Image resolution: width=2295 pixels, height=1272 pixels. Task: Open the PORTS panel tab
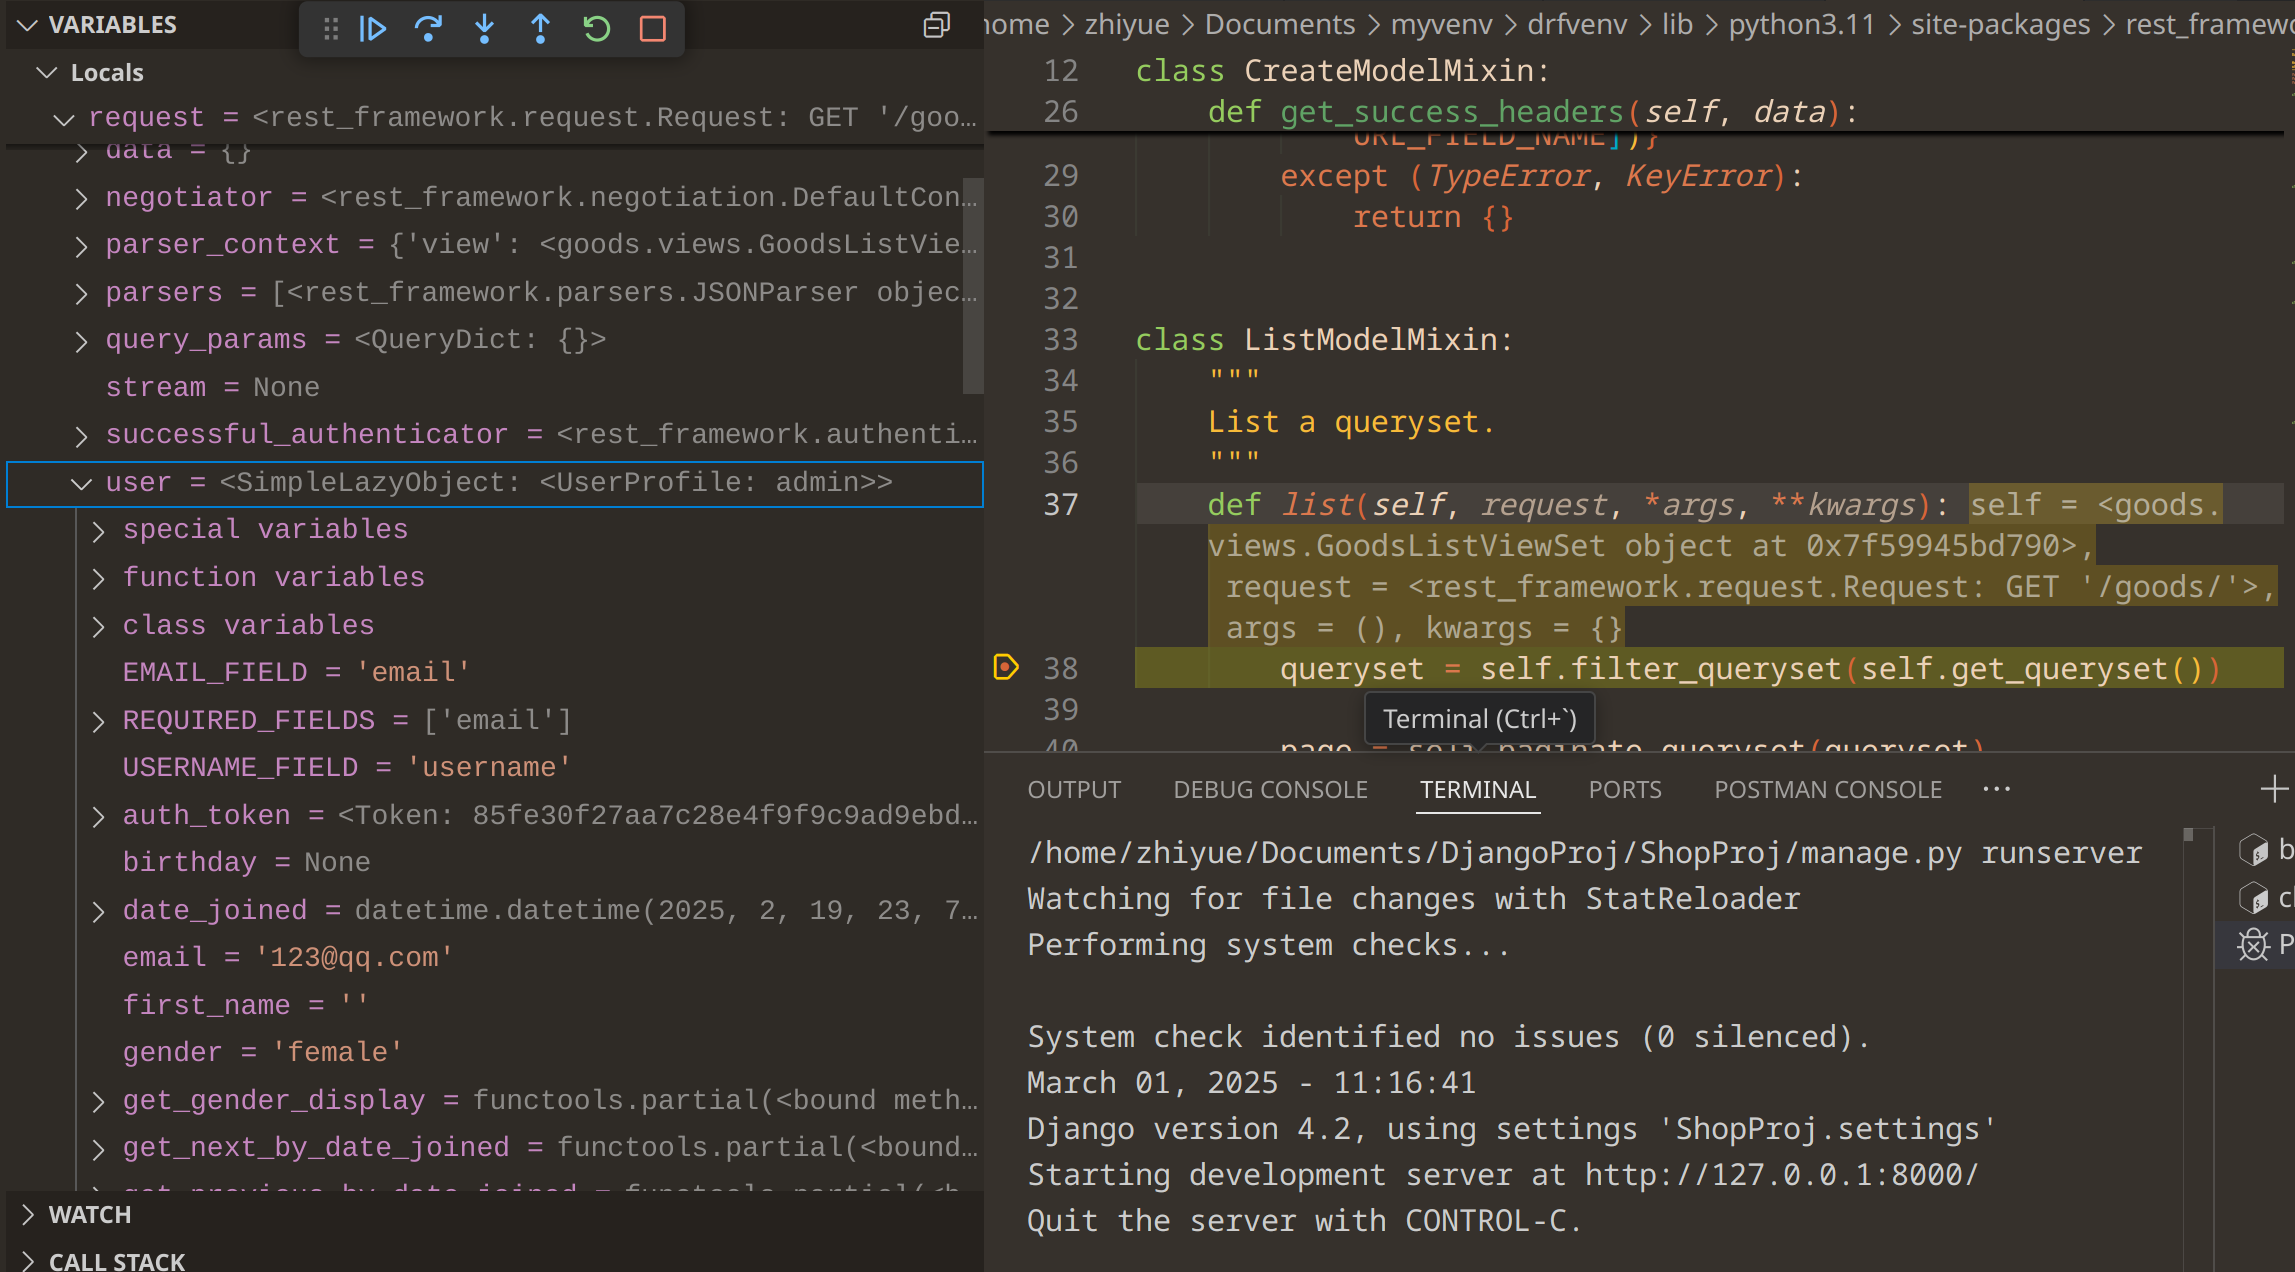tap(1624, 790)
